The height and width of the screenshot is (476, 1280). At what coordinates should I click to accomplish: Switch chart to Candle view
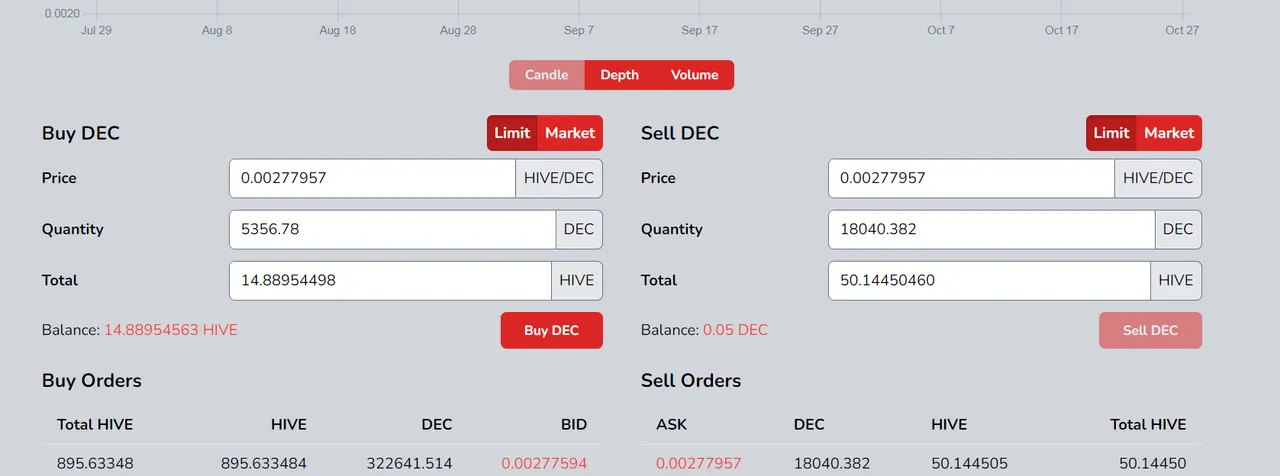click(x=546, y=75)
